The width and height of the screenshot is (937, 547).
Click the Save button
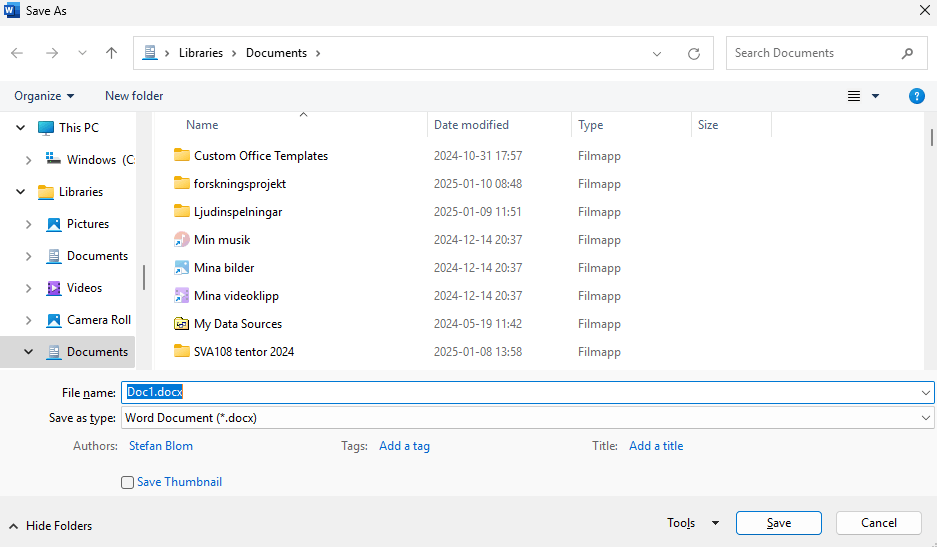click(x=779, y=523)
